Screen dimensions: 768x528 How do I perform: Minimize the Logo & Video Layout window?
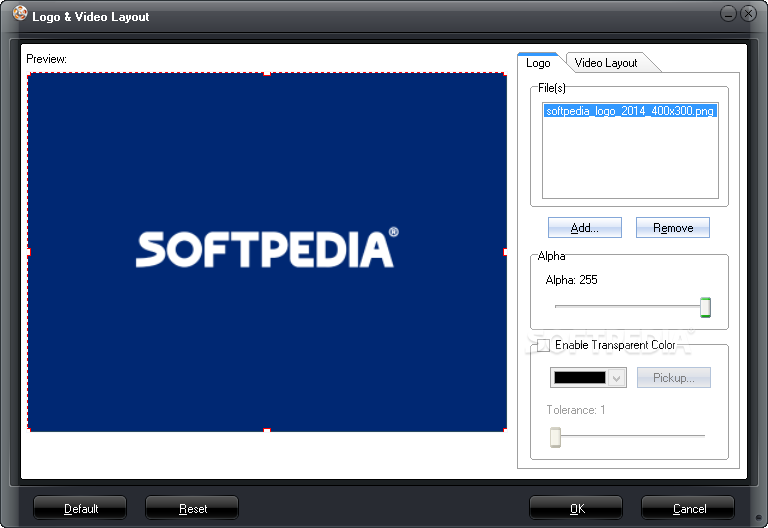pyautogui.click(x=728, y=14)
